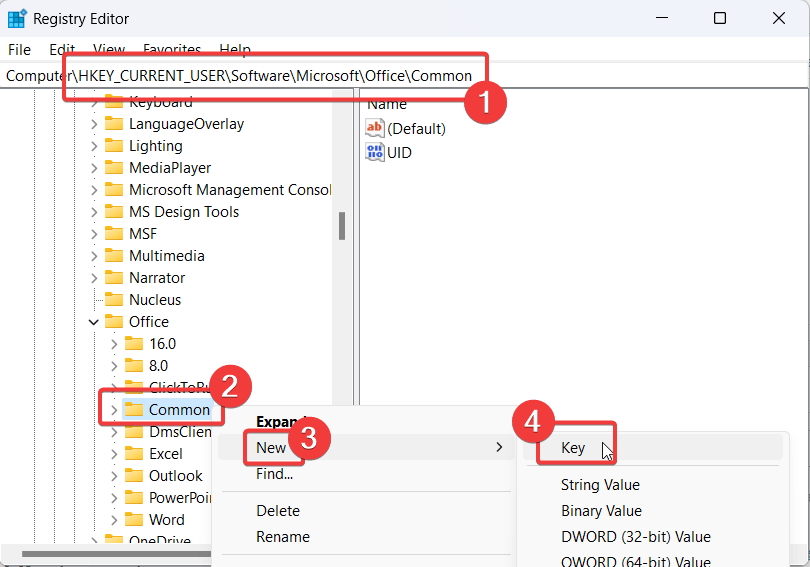The height and width of the screenshot is (567, 810).
Task: Click the Narrator folder icon
Action: pyautogui.click(x=114, y=278)
